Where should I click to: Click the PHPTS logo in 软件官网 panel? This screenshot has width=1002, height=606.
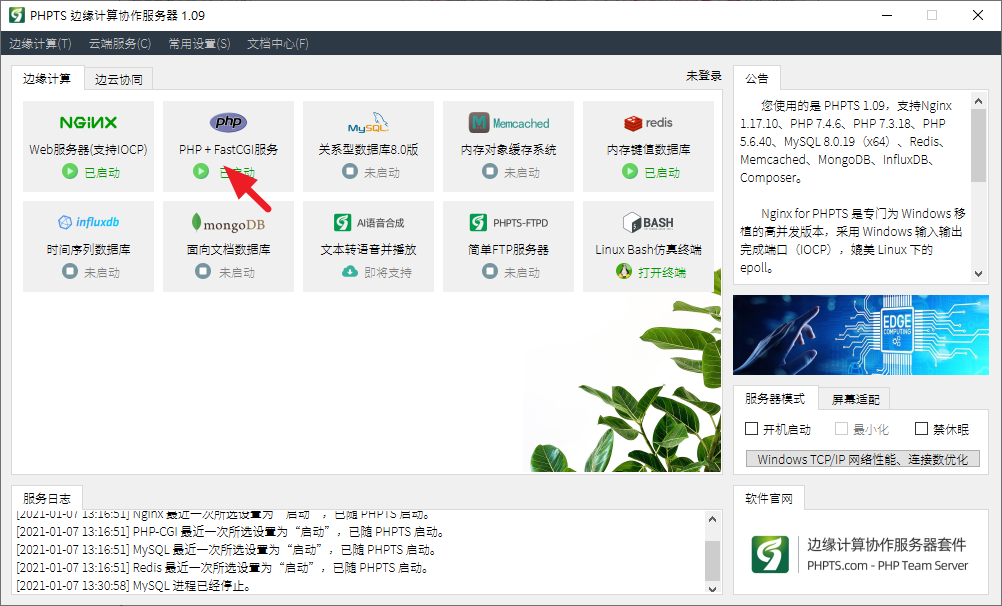(770, 554)
